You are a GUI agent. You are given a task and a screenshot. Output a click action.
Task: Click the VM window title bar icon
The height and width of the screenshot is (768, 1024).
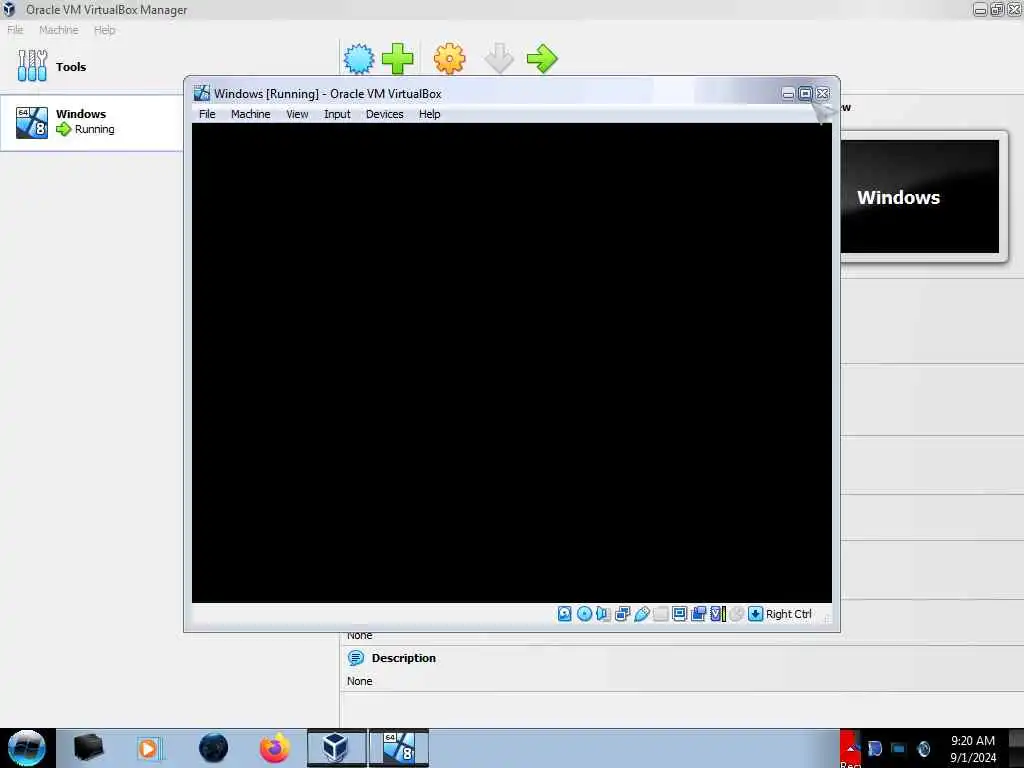[202, 93]
